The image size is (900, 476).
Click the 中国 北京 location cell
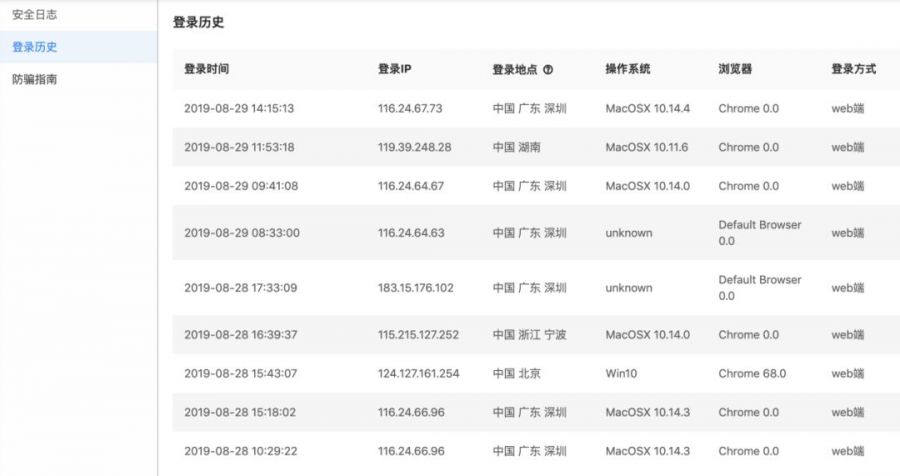(517, 374)
